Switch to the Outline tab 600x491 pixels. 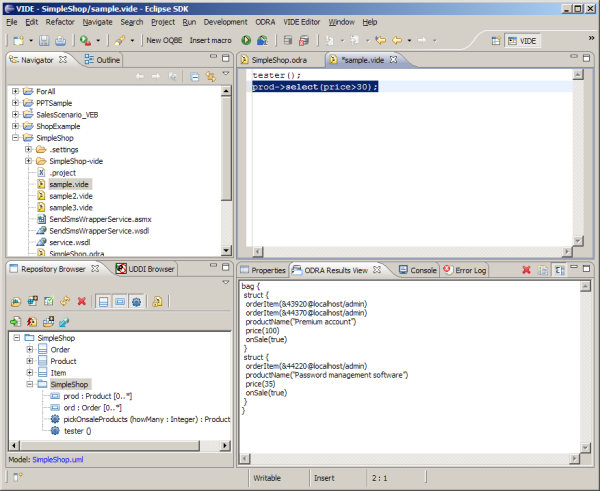click(x=103, y=60)
